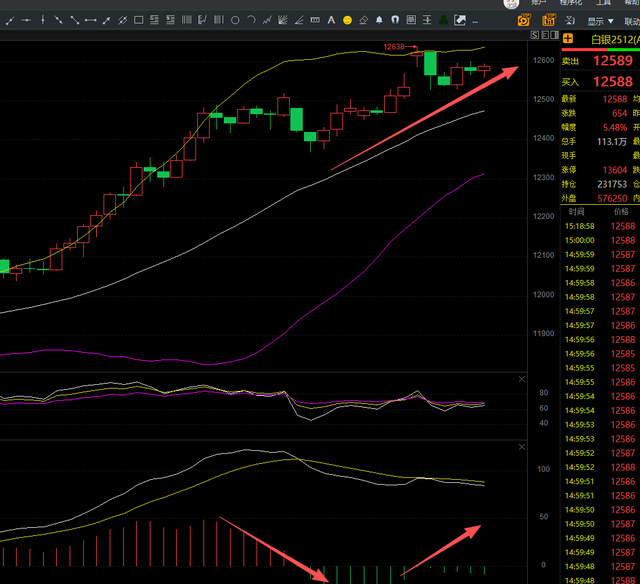Open the orange VIP replay icon
Viewport: 640px width, 584px height.
[524, 20]
